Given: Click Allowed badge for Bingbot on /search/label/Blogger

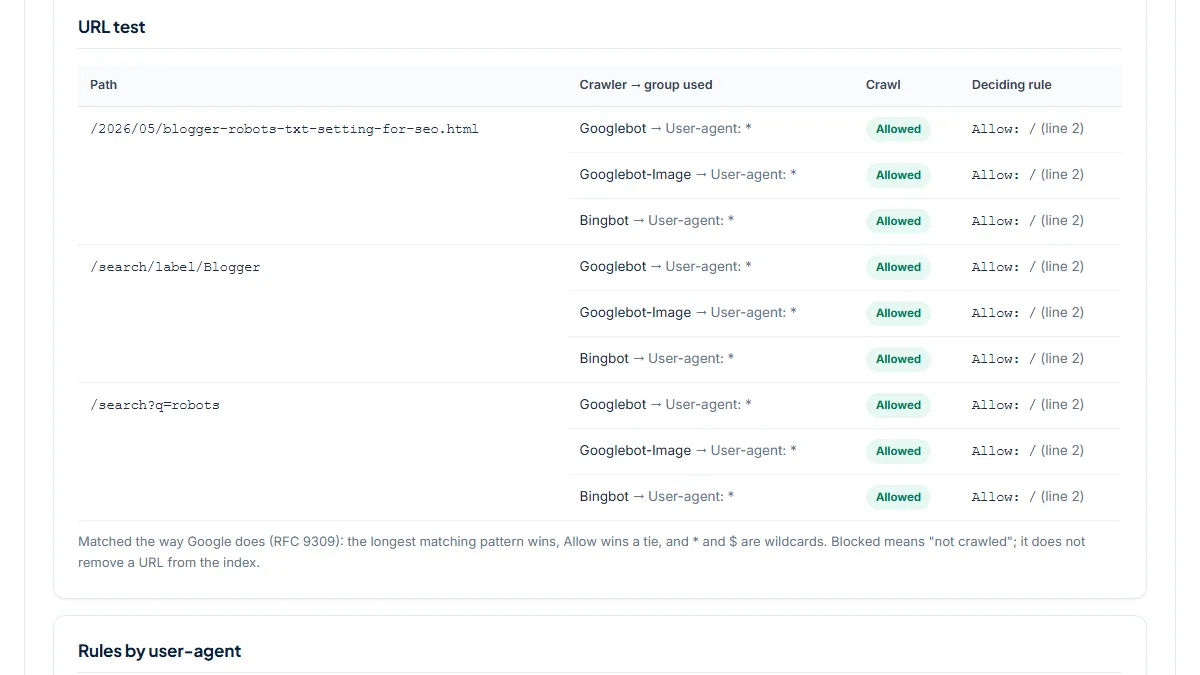Looking at the screenshot, I should [898, 359].
